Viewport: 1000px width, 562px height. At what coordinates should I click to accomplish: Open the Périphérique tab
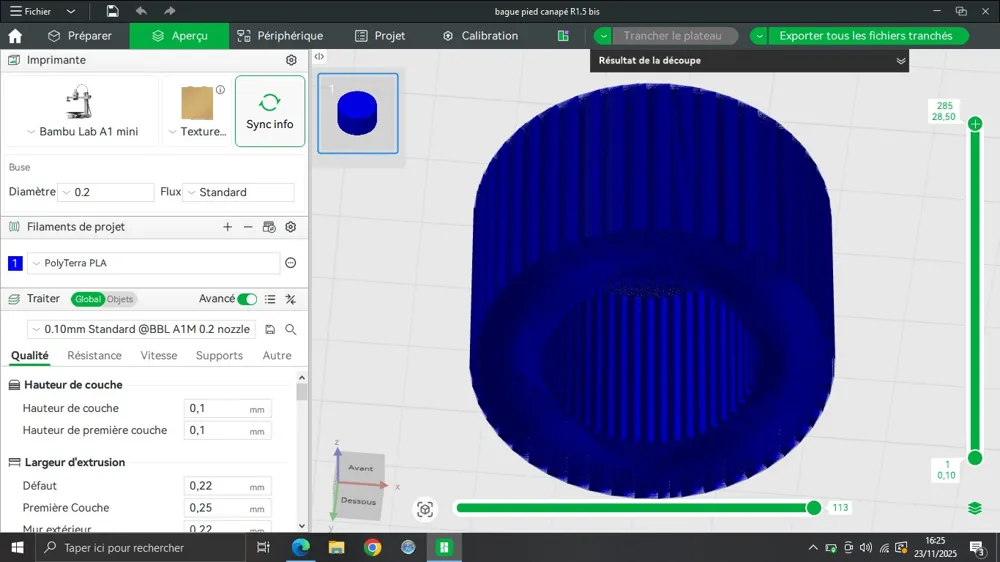click(x=280, y=36)
